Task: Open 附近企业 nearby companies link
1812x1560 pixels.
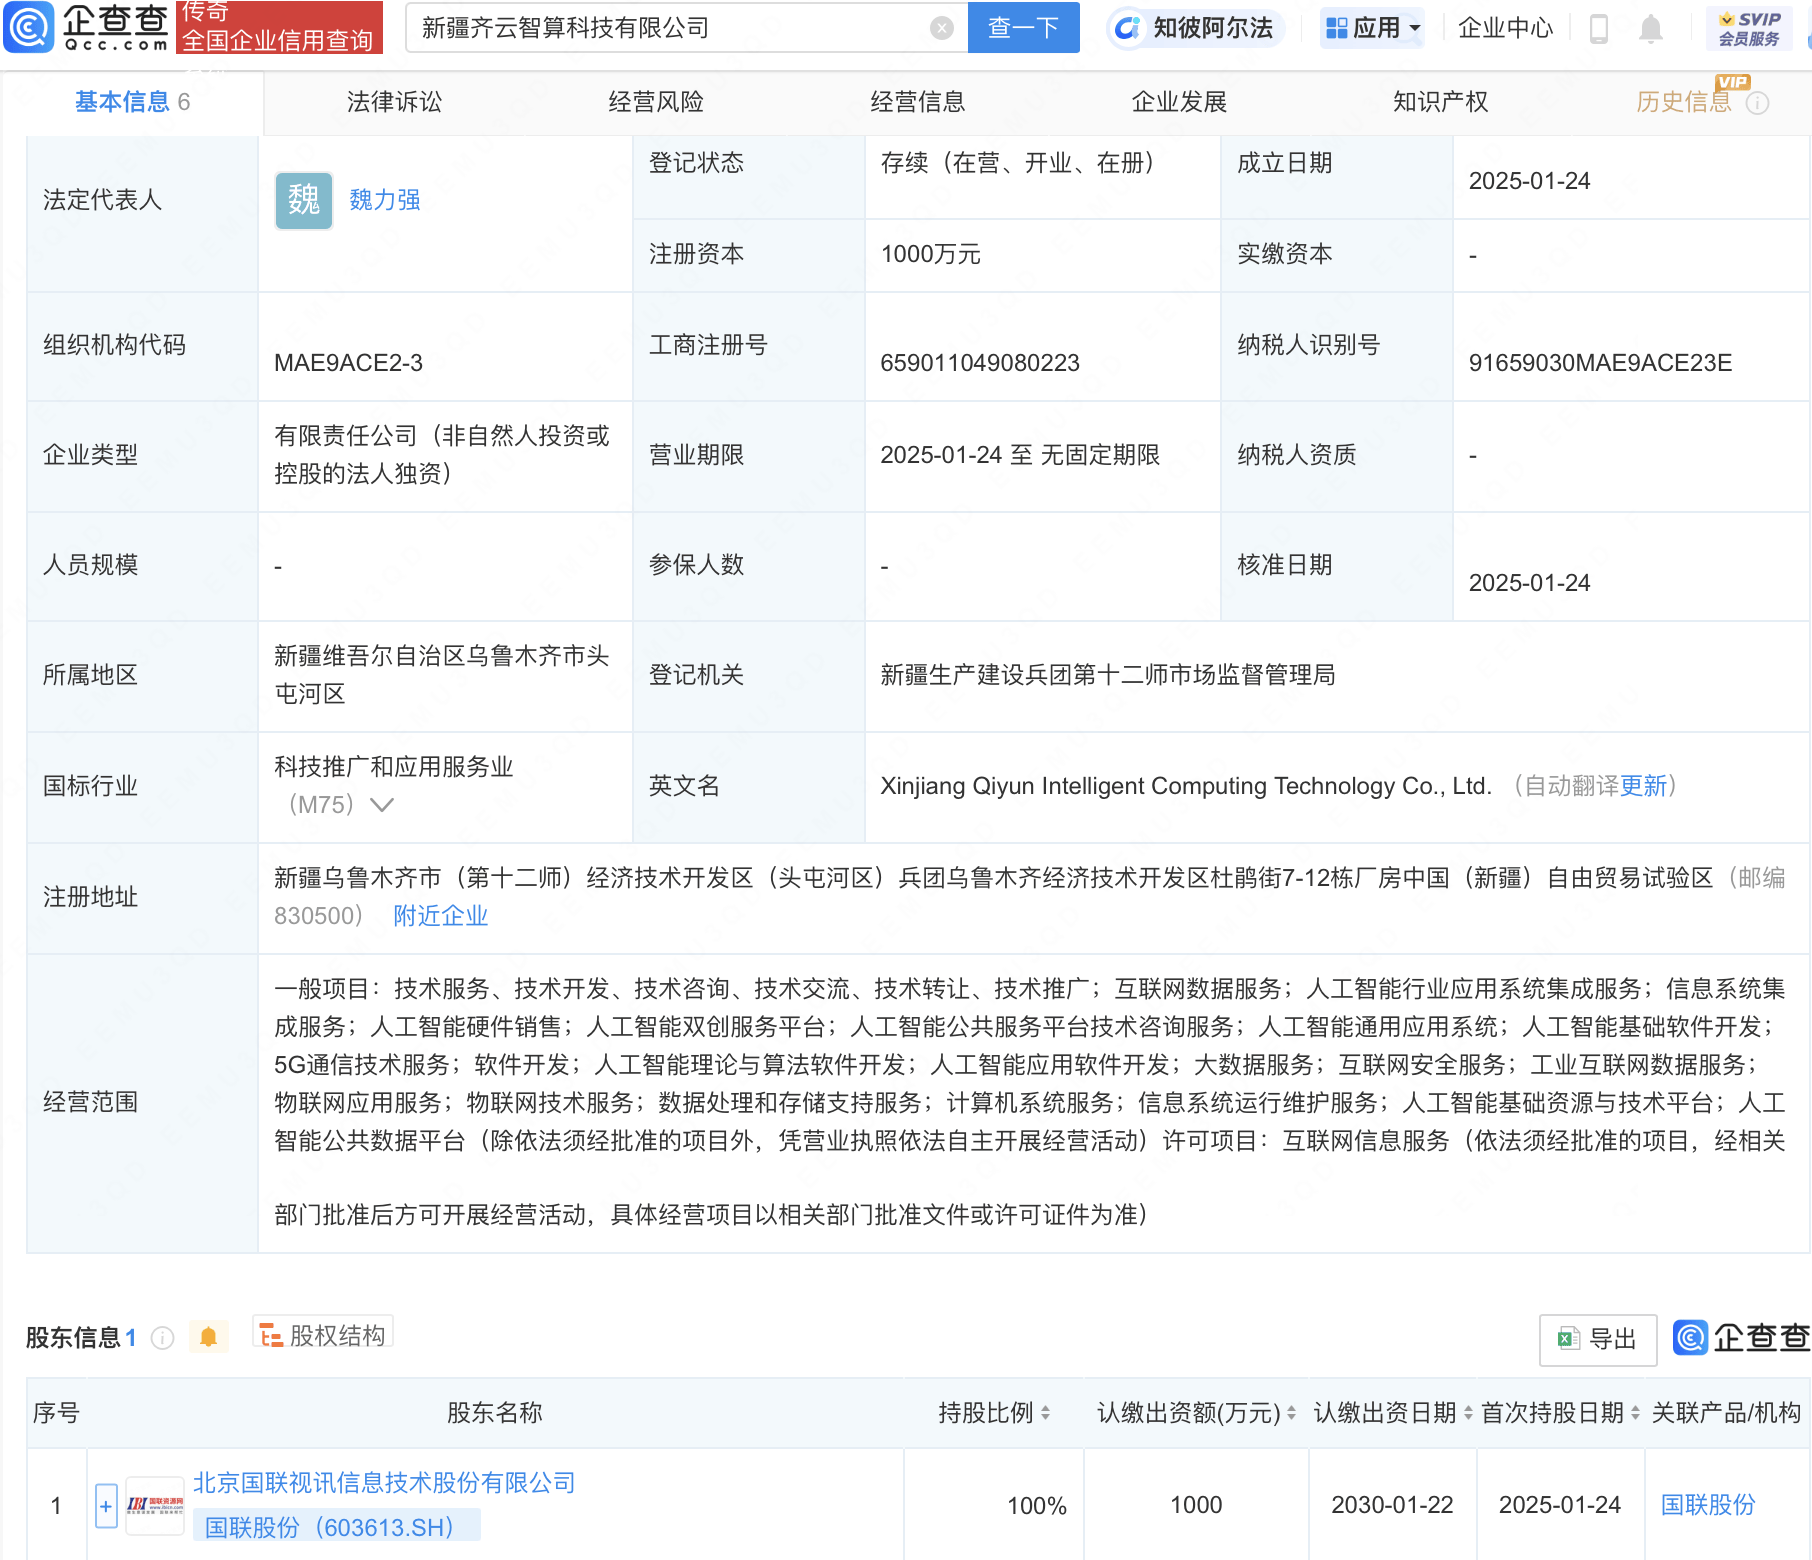Action: pyautogui.click(x=441, y=916)
